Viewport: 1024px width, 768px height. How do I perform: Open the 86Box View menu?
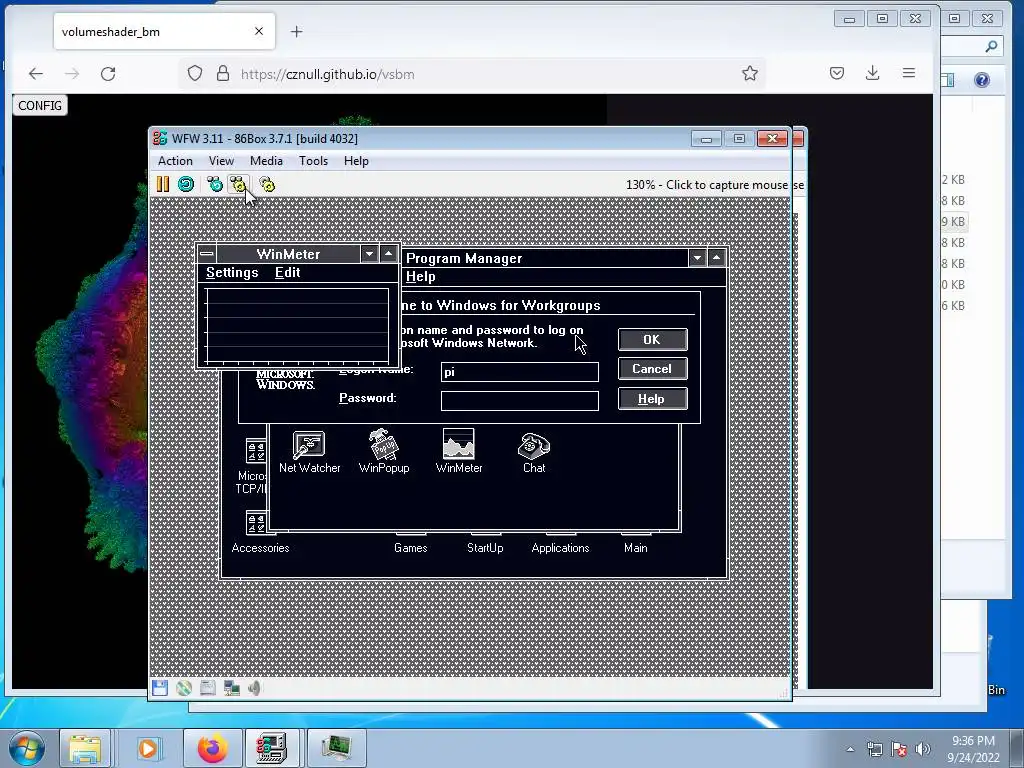[221, 161]
